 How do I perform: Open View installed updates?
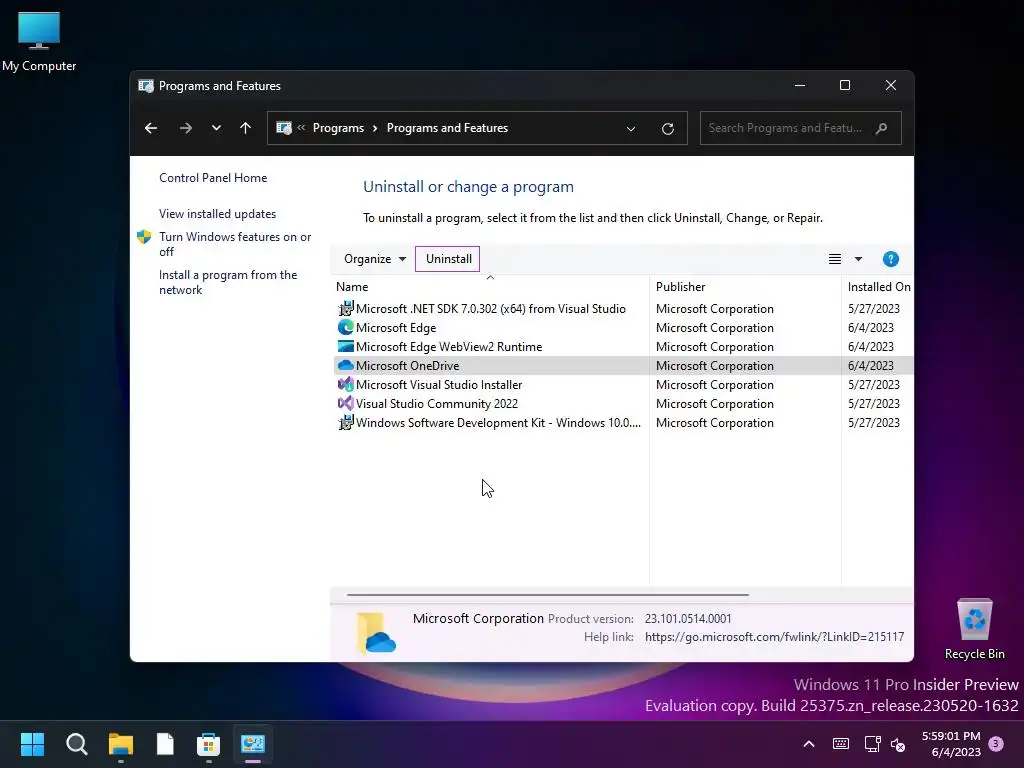(217, 214)
